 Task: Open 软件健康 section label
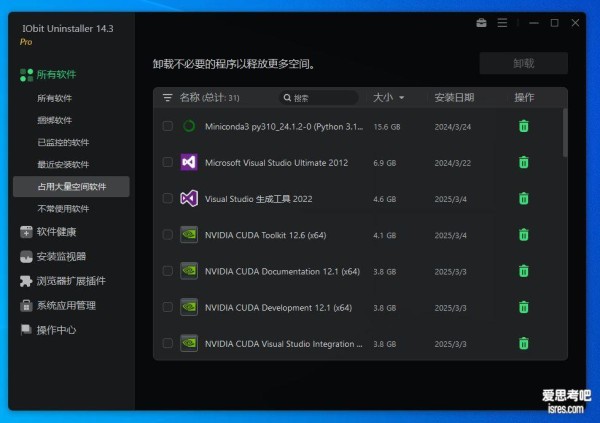56,232
